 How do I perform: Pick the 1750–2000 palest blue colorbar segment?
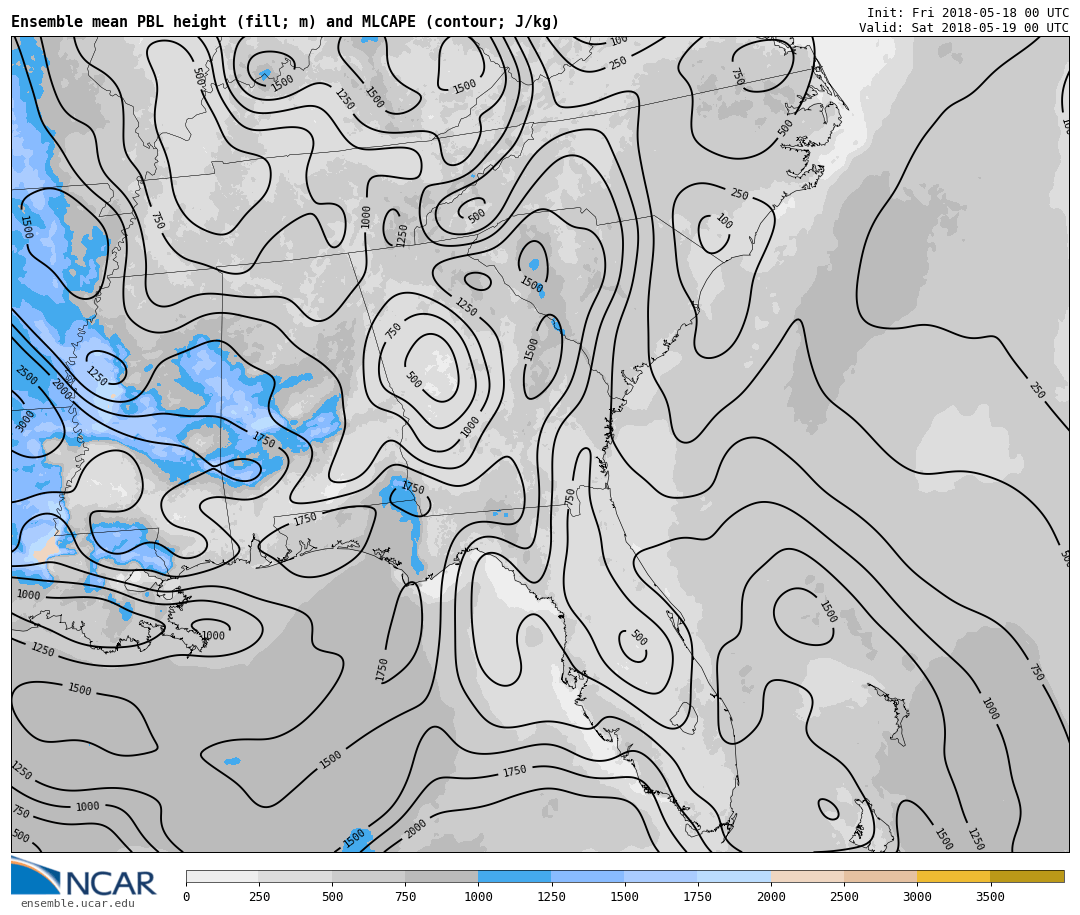[734, 876]
